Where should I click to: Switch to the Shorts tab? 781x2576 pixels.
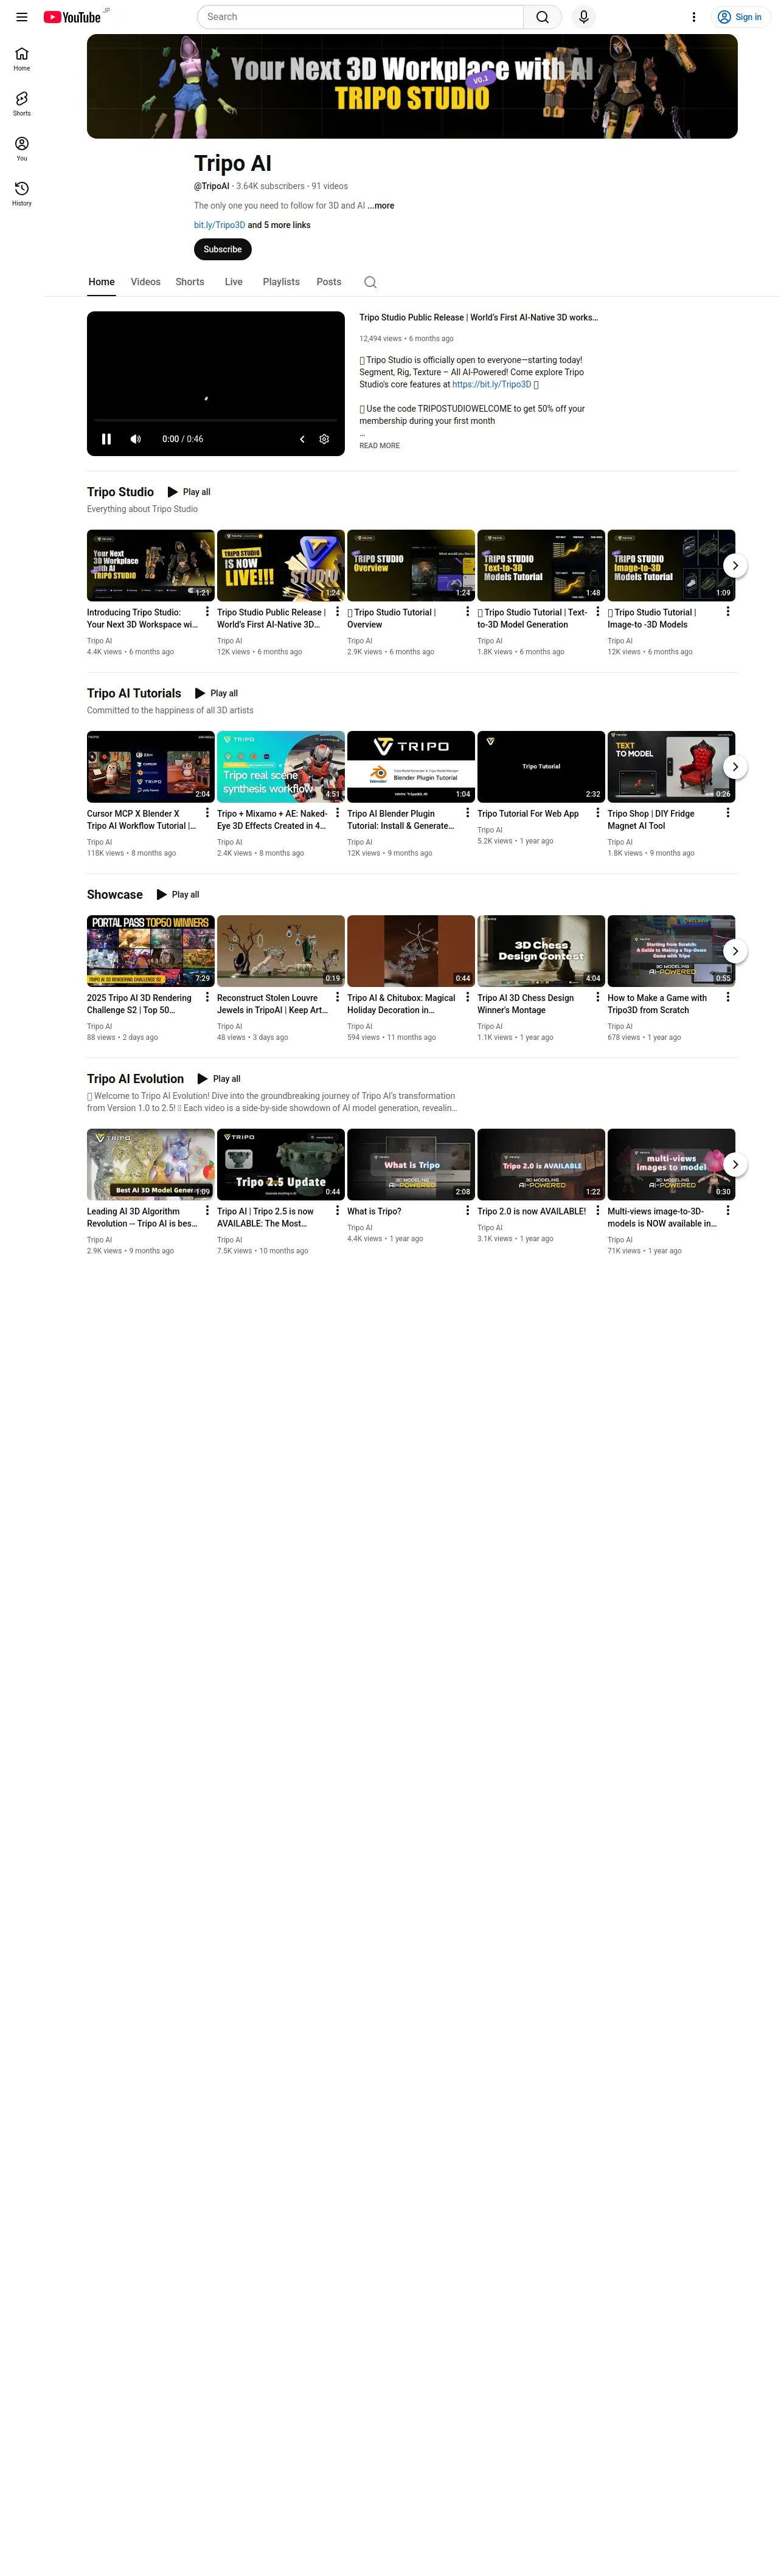pyautogui.click(x=190, y=282)
